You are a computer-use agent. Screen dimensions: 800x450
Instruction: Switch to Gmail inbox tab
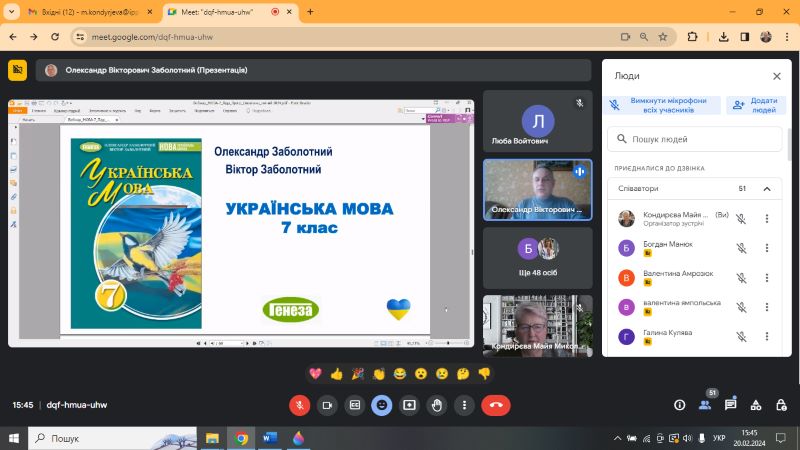tap(90, 12)
